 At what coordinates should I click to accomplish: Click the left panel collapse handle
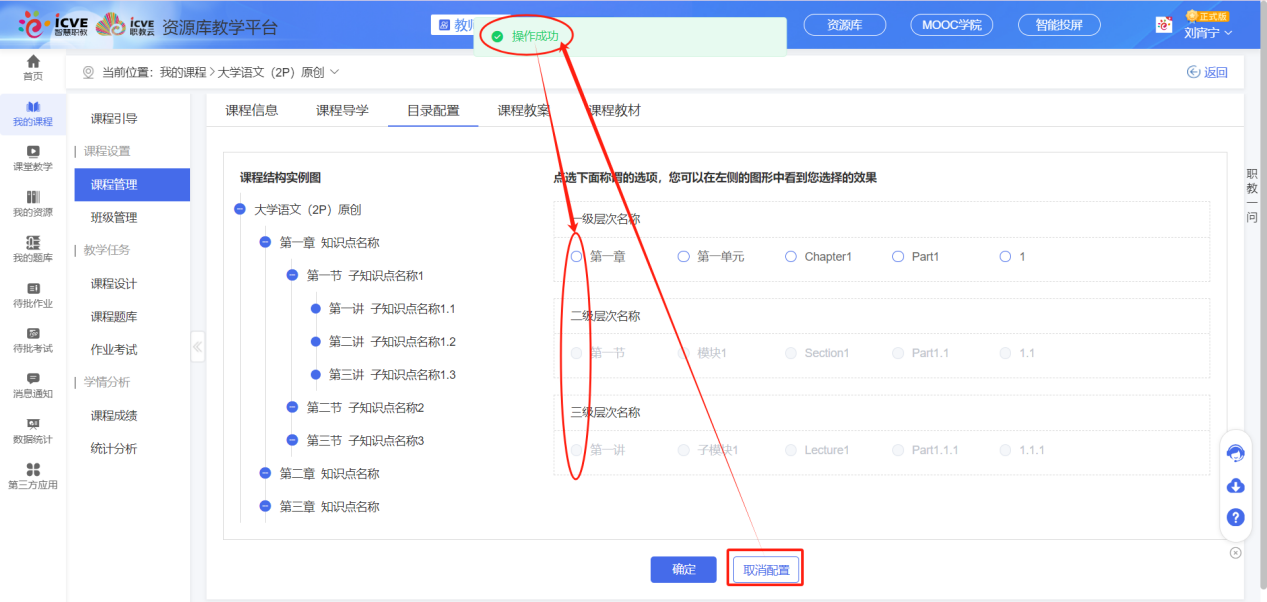click(197, 346)
